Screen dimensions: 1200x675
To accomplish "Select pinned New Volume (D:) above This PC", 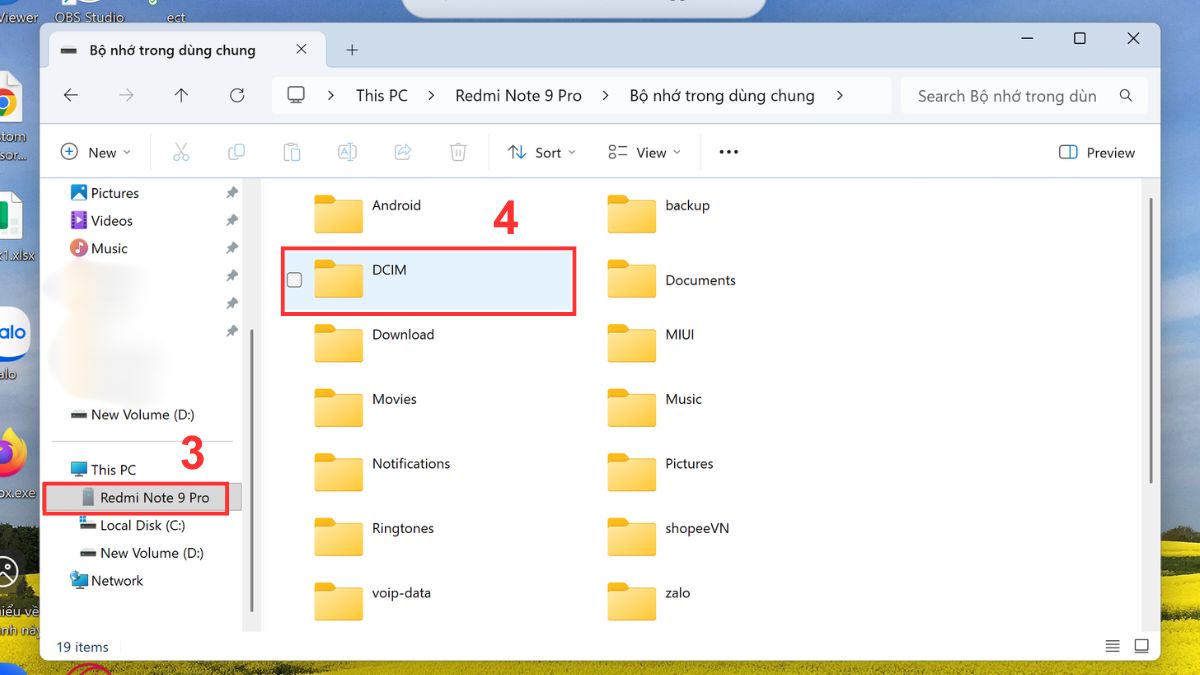I will (132, 414).
